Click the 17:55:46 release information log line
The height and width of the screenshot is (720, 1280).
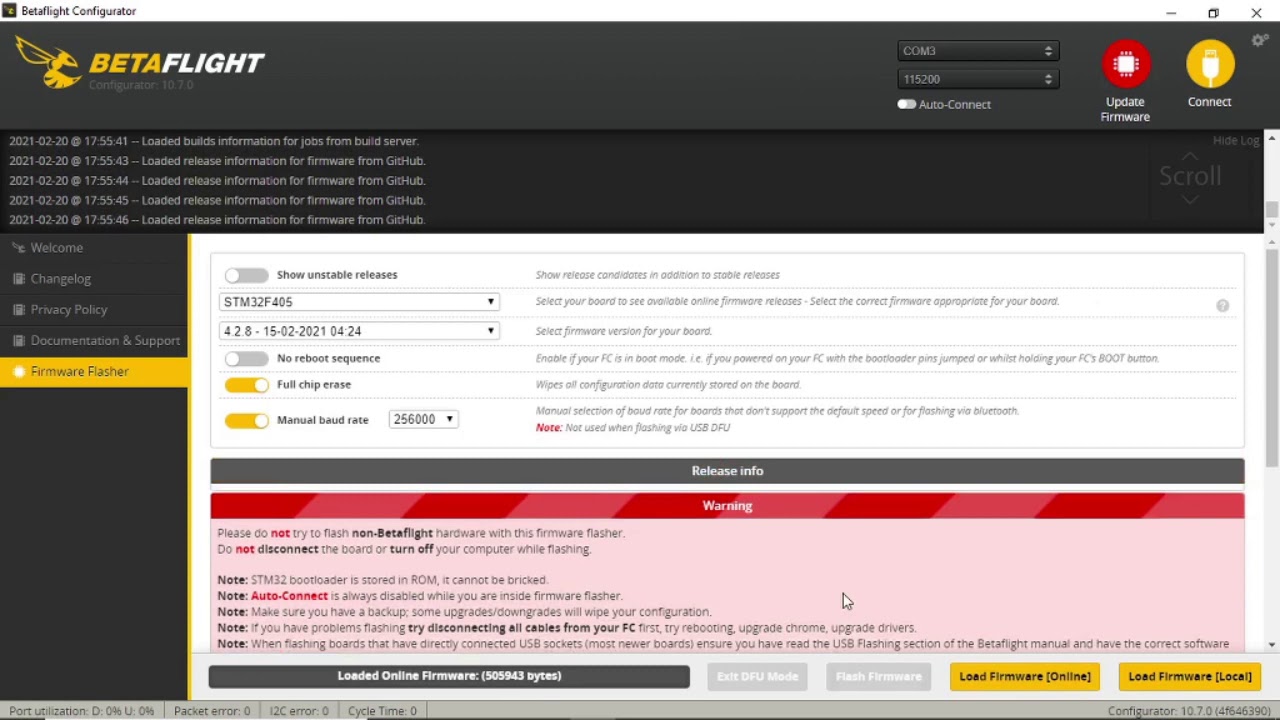217,220
